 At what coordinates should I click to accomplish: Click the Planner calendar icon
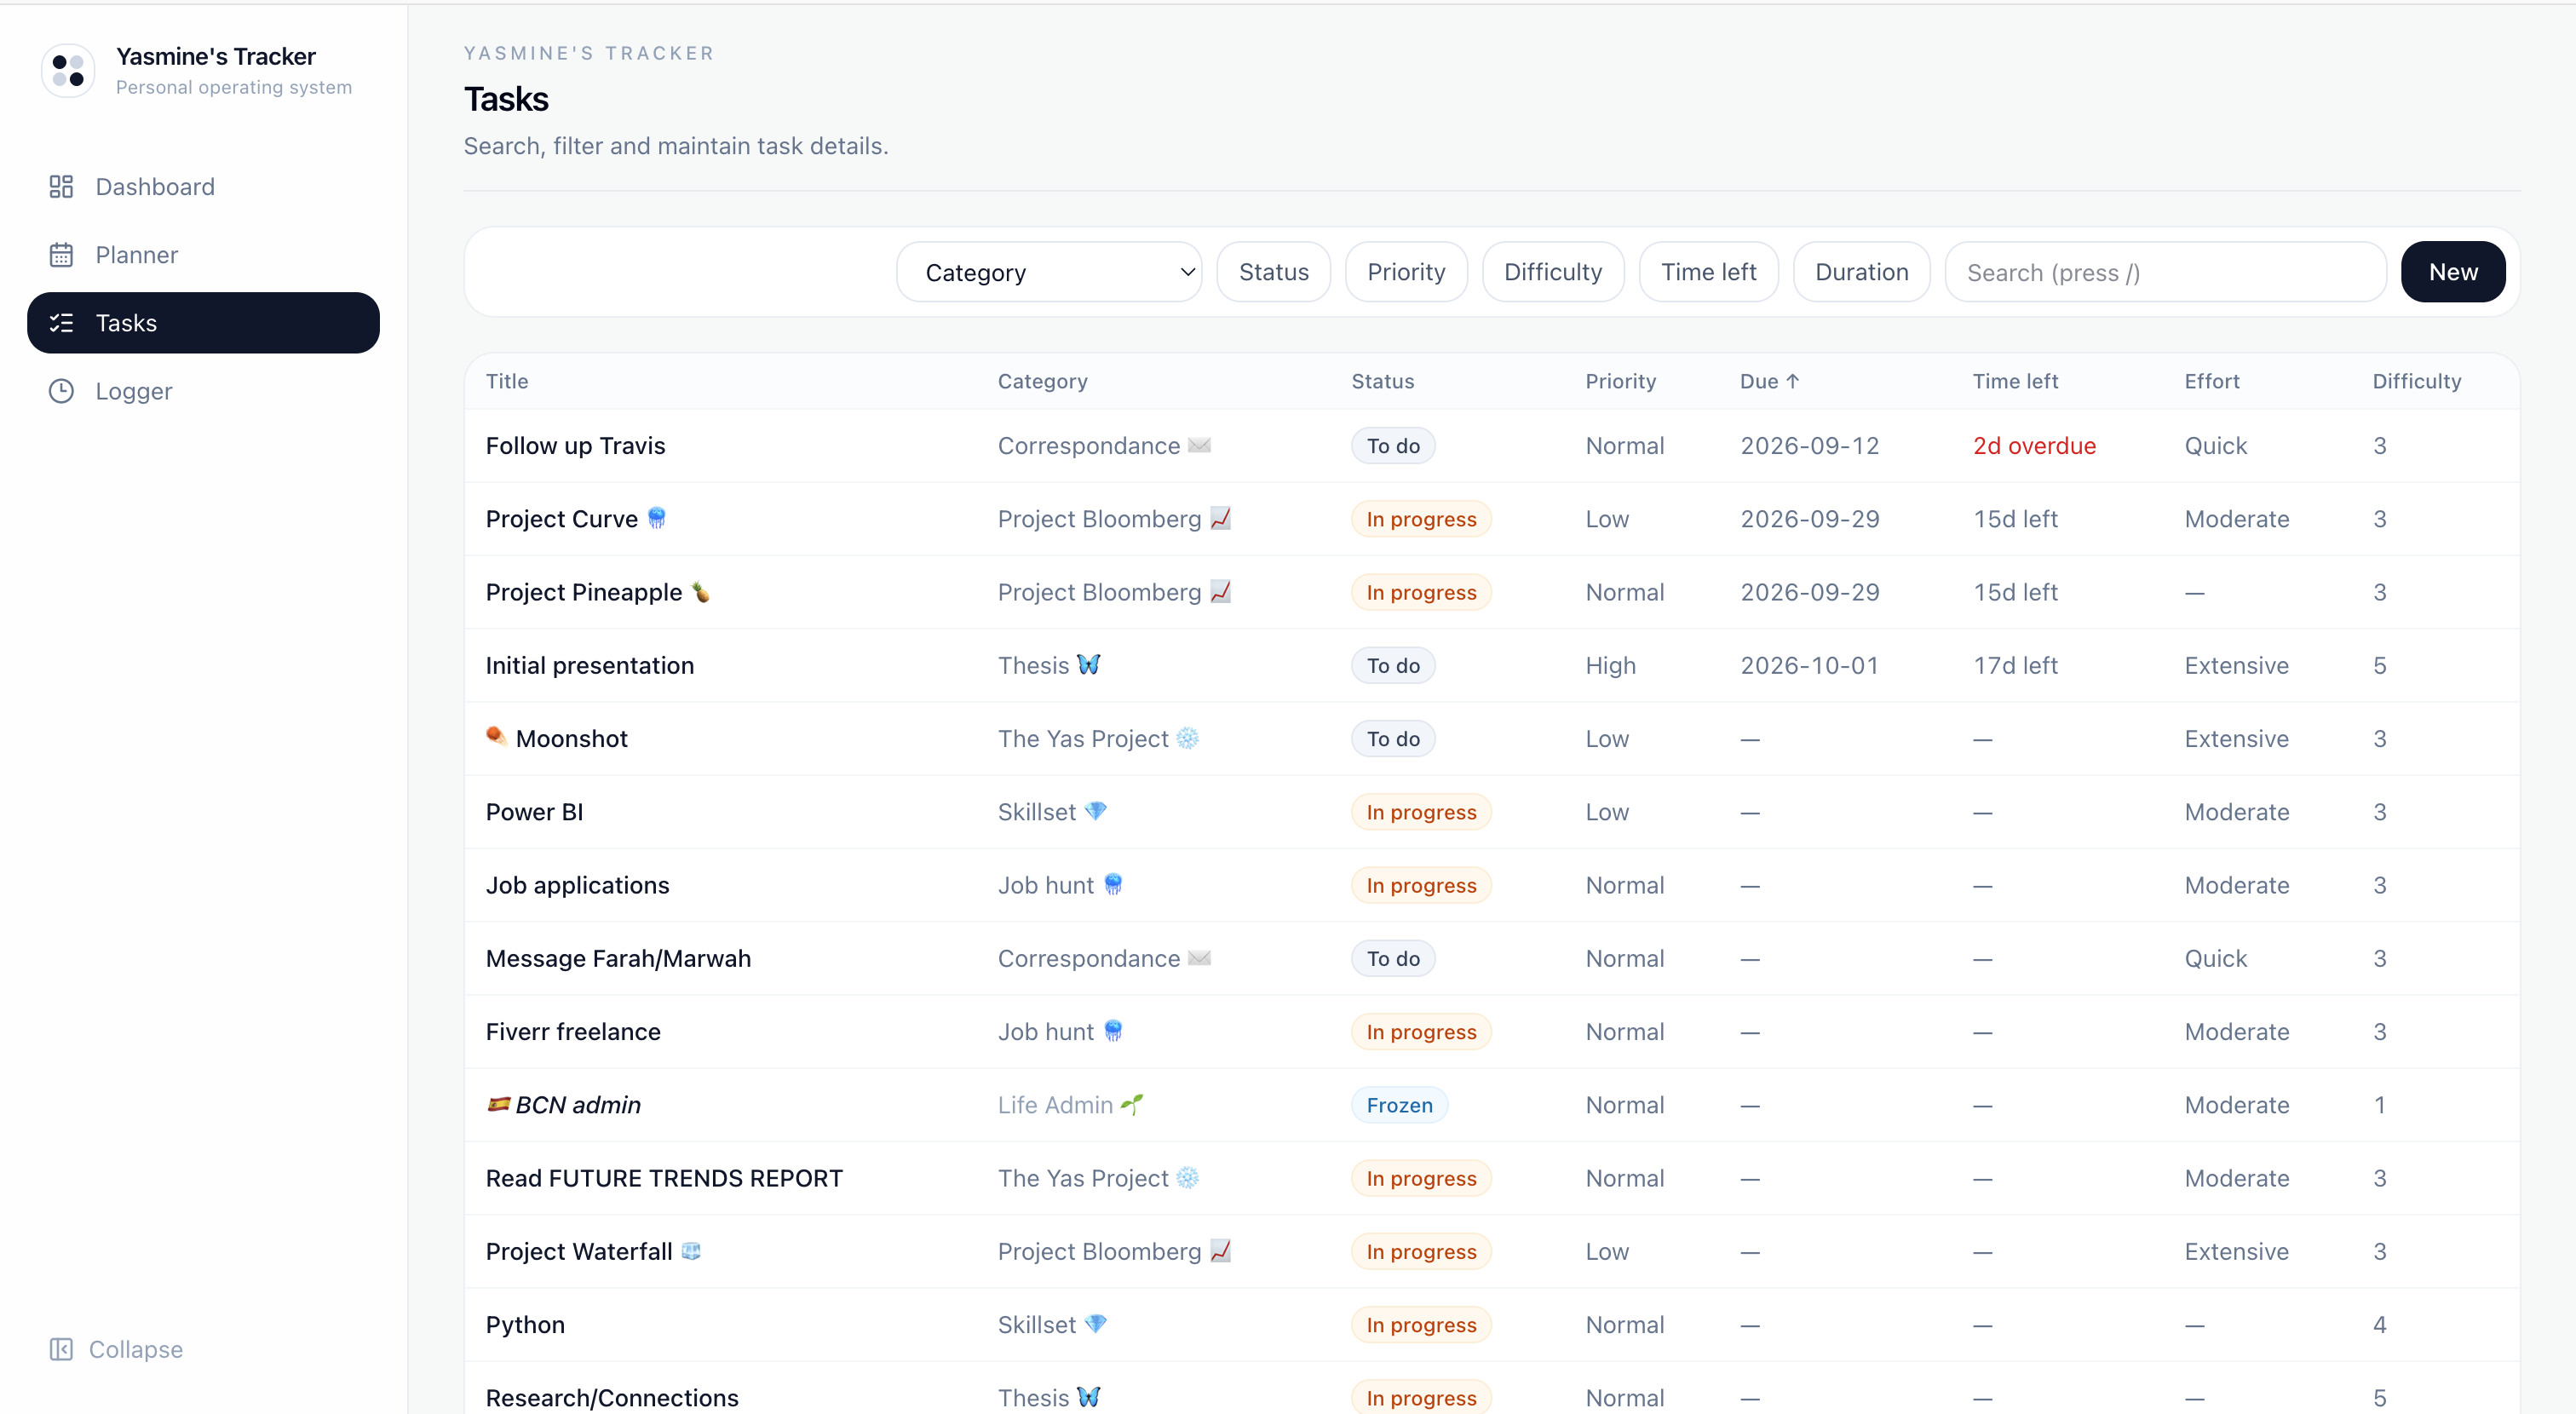pos(61,255)
